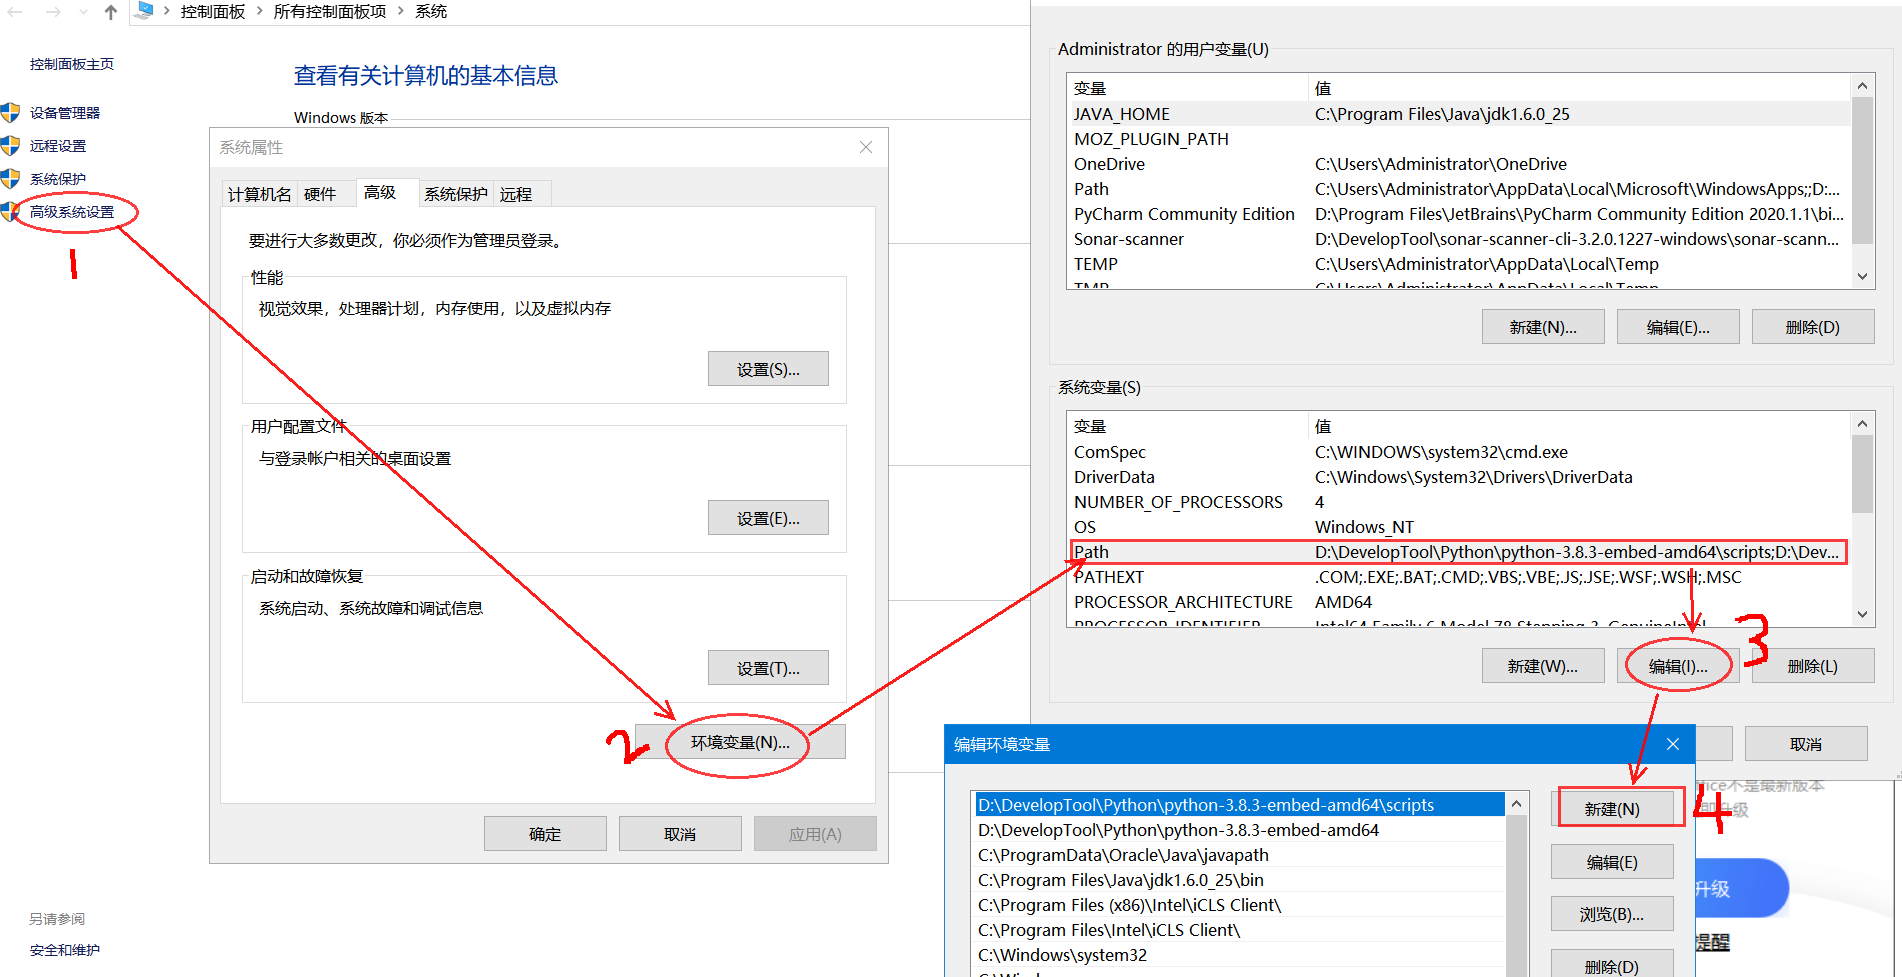Select the python-3.8.3-embed-amd64\scripts path entry
1902x977 pixels.
(1240, 805)
